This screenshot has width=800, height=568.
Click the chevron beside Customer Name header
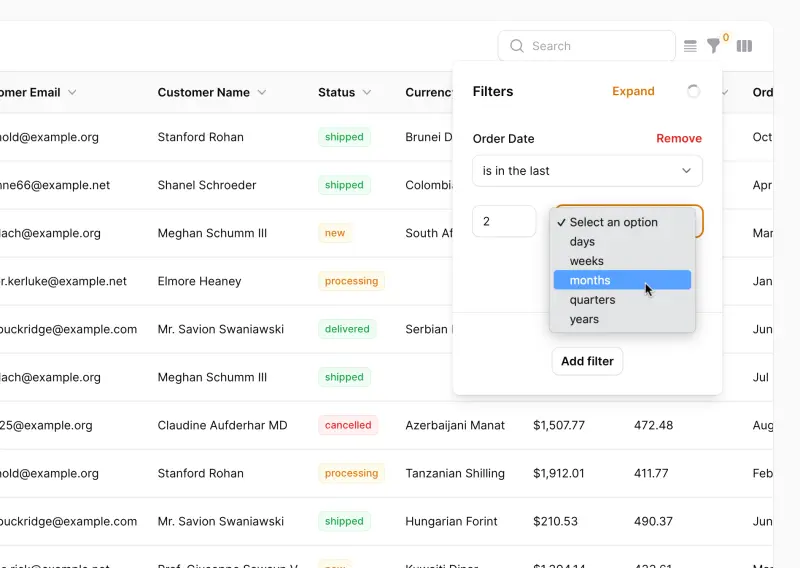262,92
